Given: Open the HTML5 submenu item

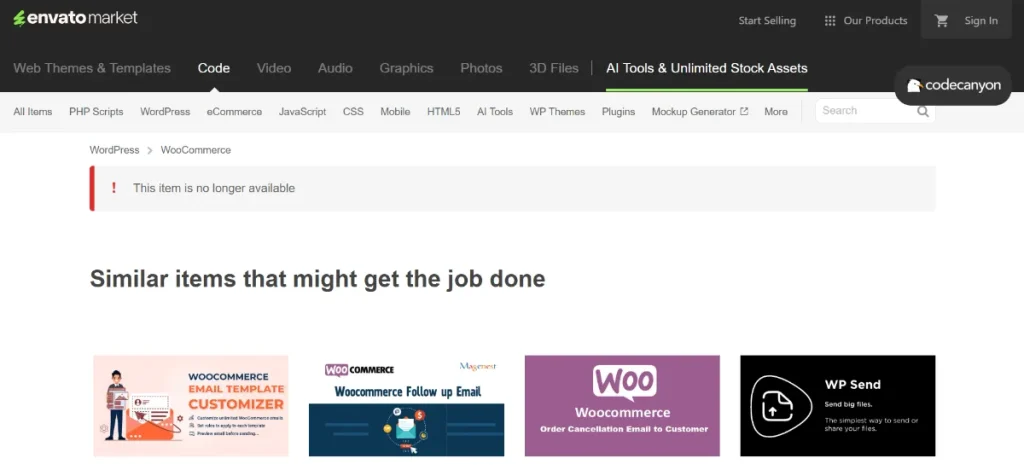Looking at the screenshot, I should pos(443,112).
